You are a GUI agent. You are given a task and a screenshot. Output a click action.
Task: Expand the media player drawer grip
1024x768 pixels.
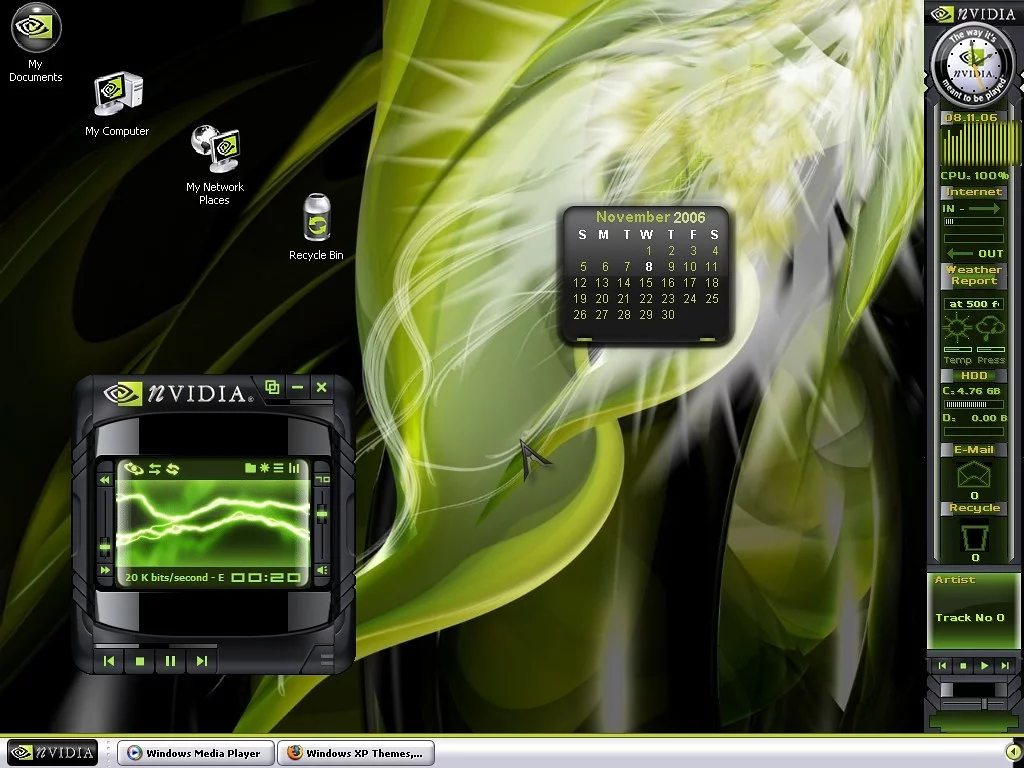(x=327, y=659)
